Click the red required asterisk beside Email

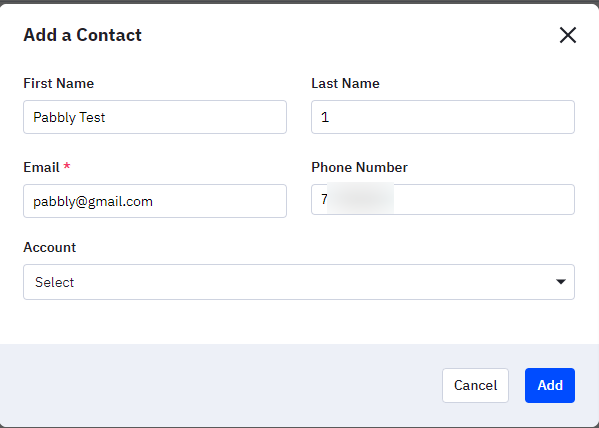click(x=67, y=166)
